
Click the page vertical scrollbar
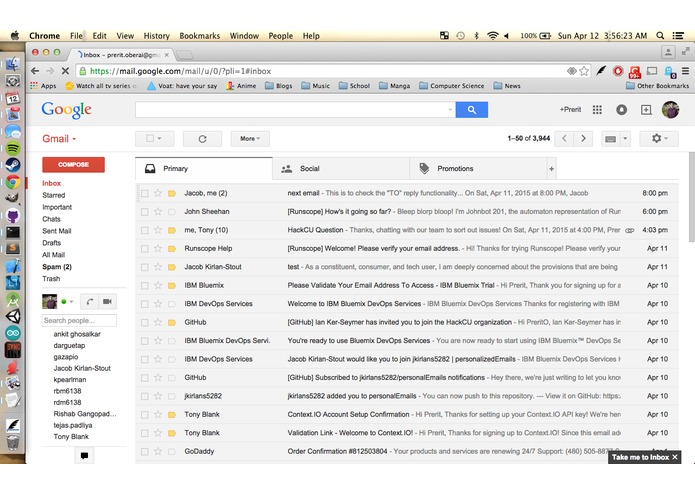(x=691, y=197)
